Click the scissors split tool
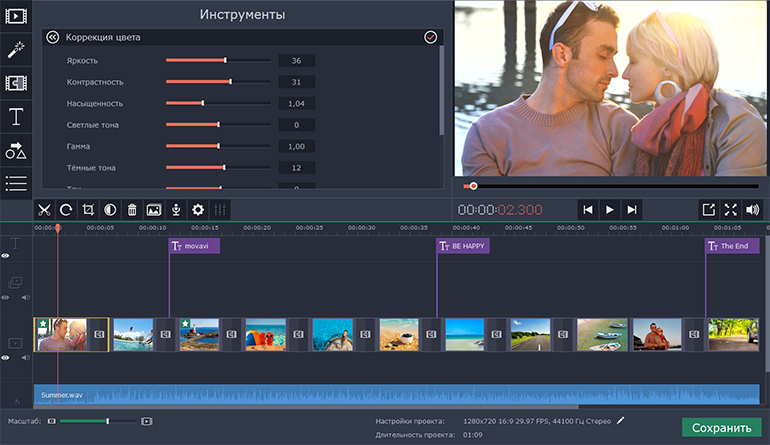This screenshot has width=770, height=445. (44, 210)
